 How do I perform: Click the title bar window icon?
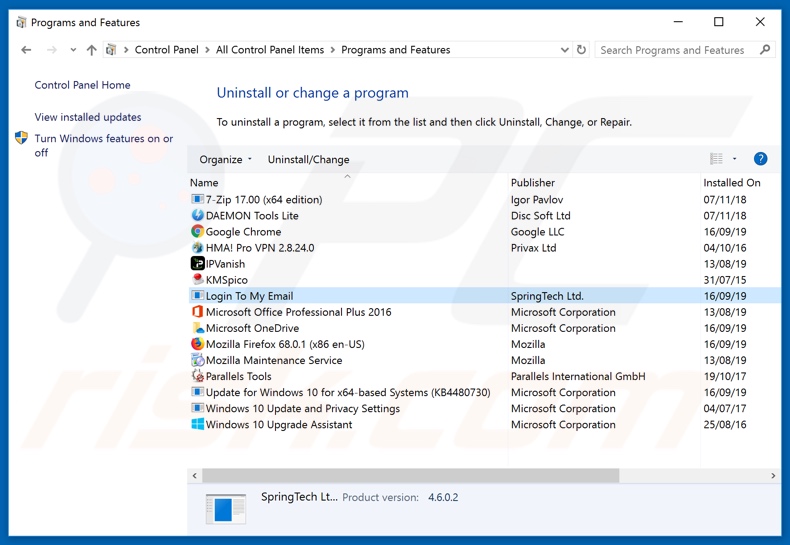pyautogui.click(x=21, y=22)
